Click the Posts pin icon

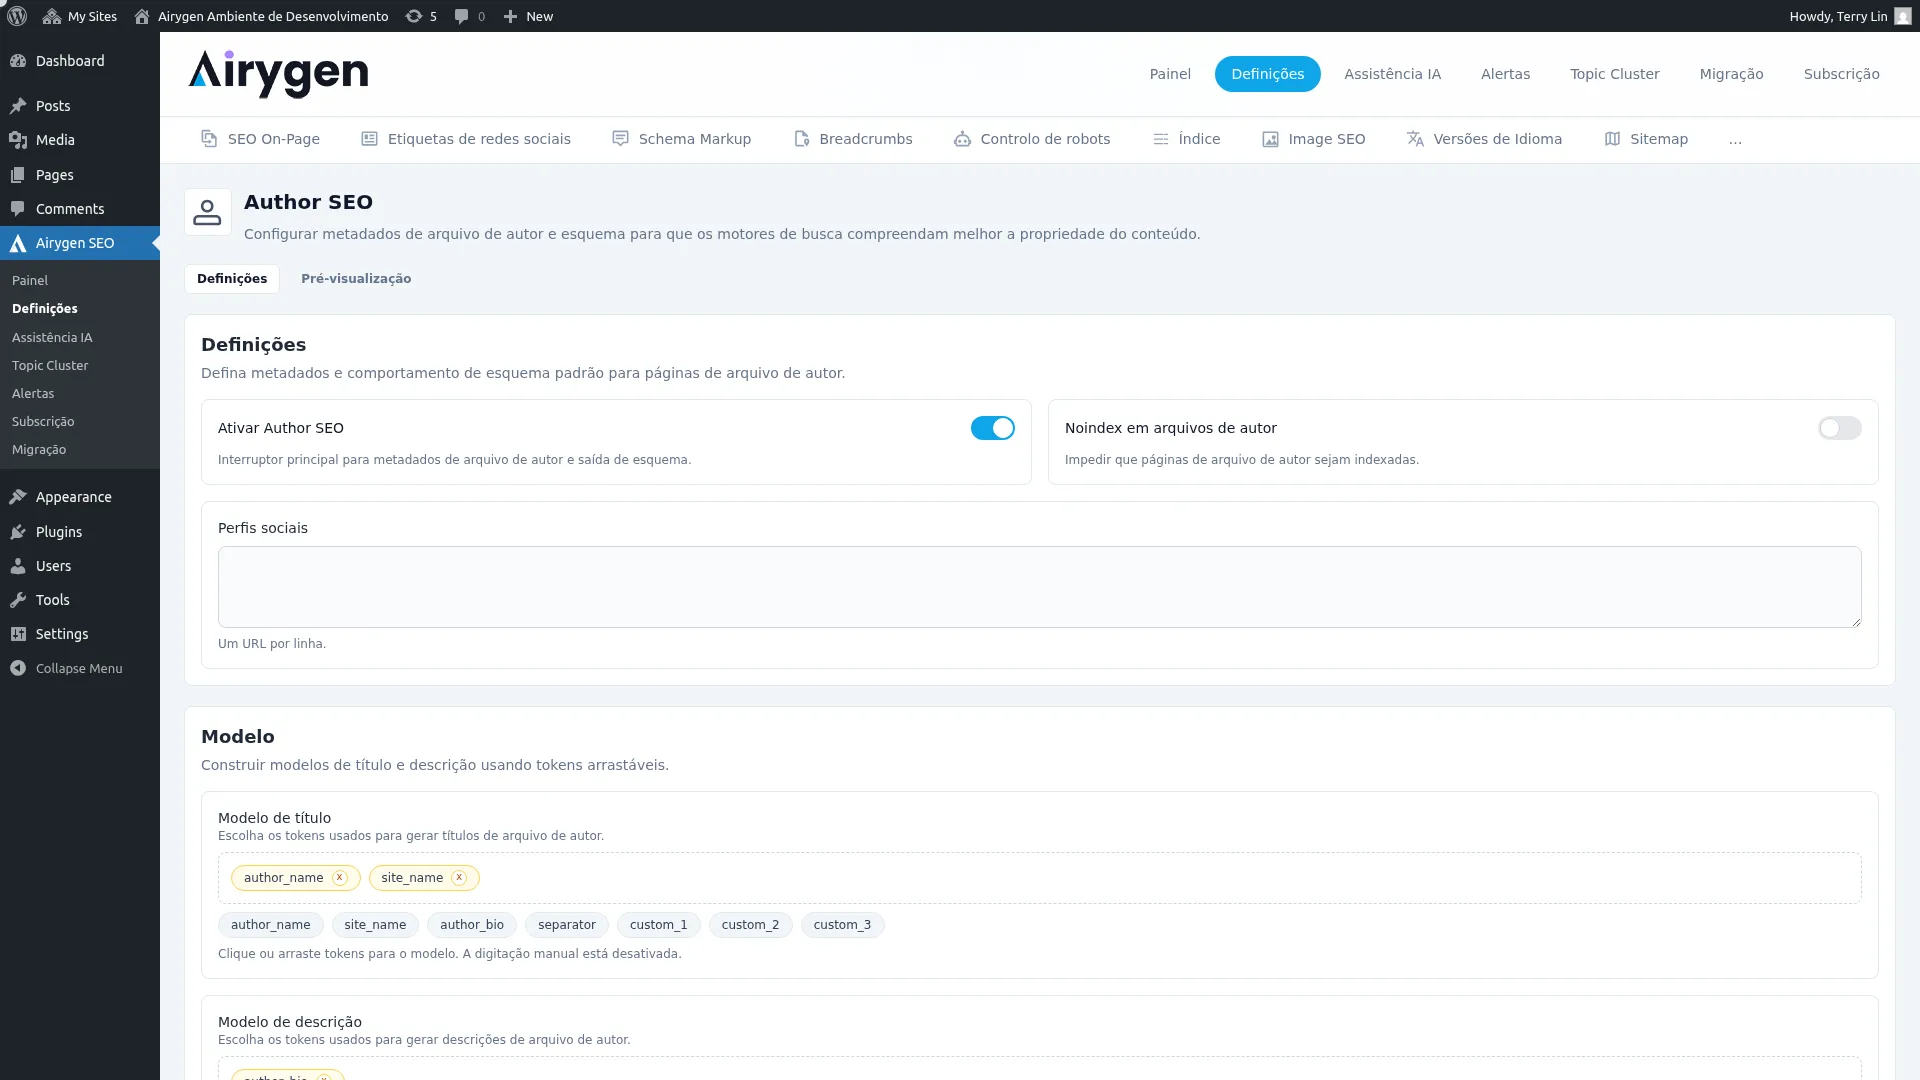(x=18, y=106)
